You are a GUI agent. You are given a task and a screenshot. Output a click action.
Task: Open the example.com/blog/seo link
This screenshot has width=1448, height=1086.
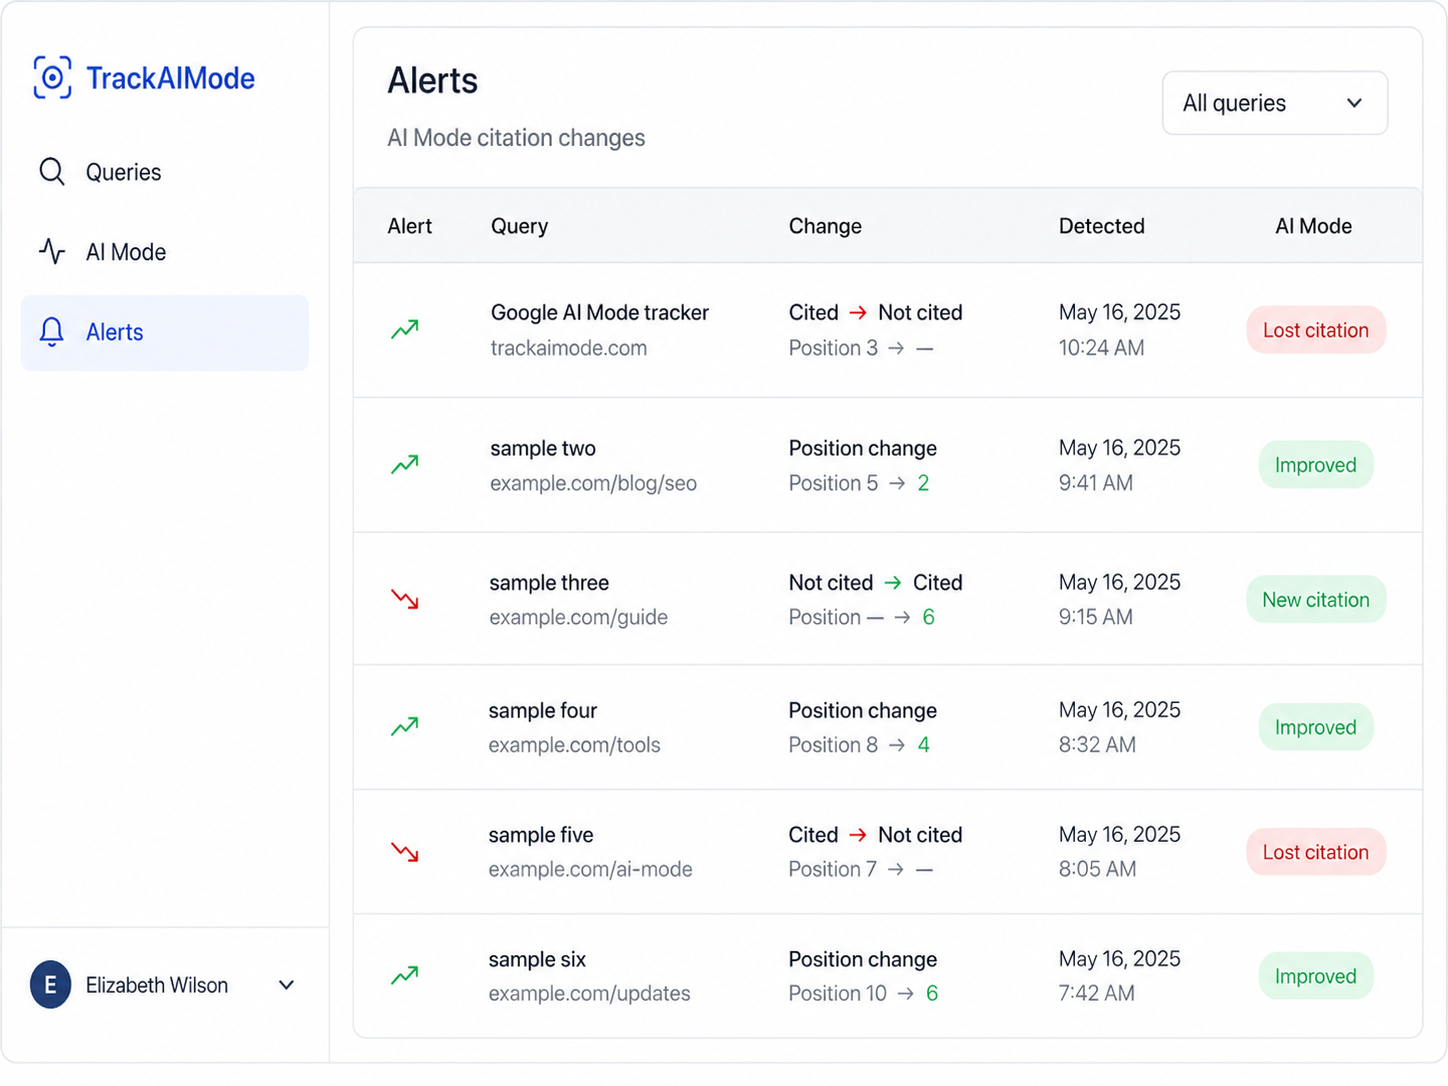[x=593, y=483]
